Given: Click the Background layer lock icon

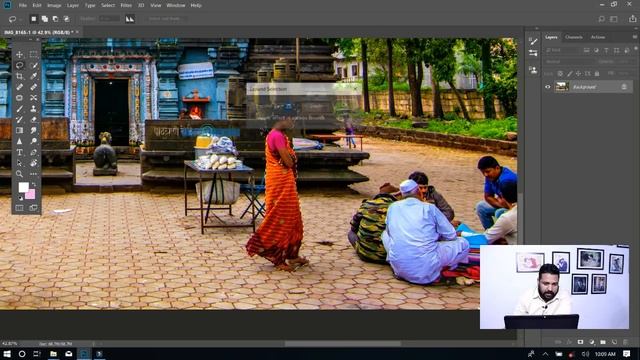Looking at the screenshot, I should pos(624,87).
